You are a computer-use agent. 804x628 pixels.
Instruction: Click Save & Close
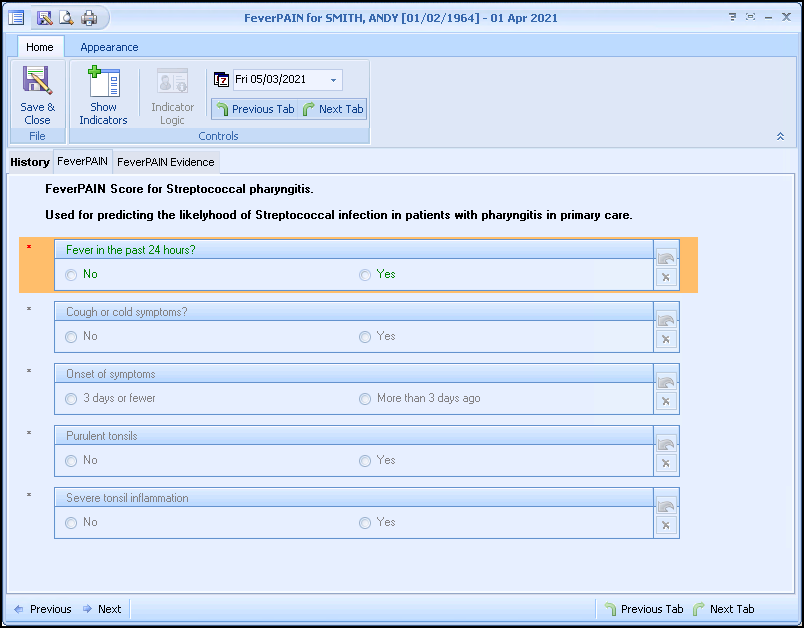(x=37, y=95)
